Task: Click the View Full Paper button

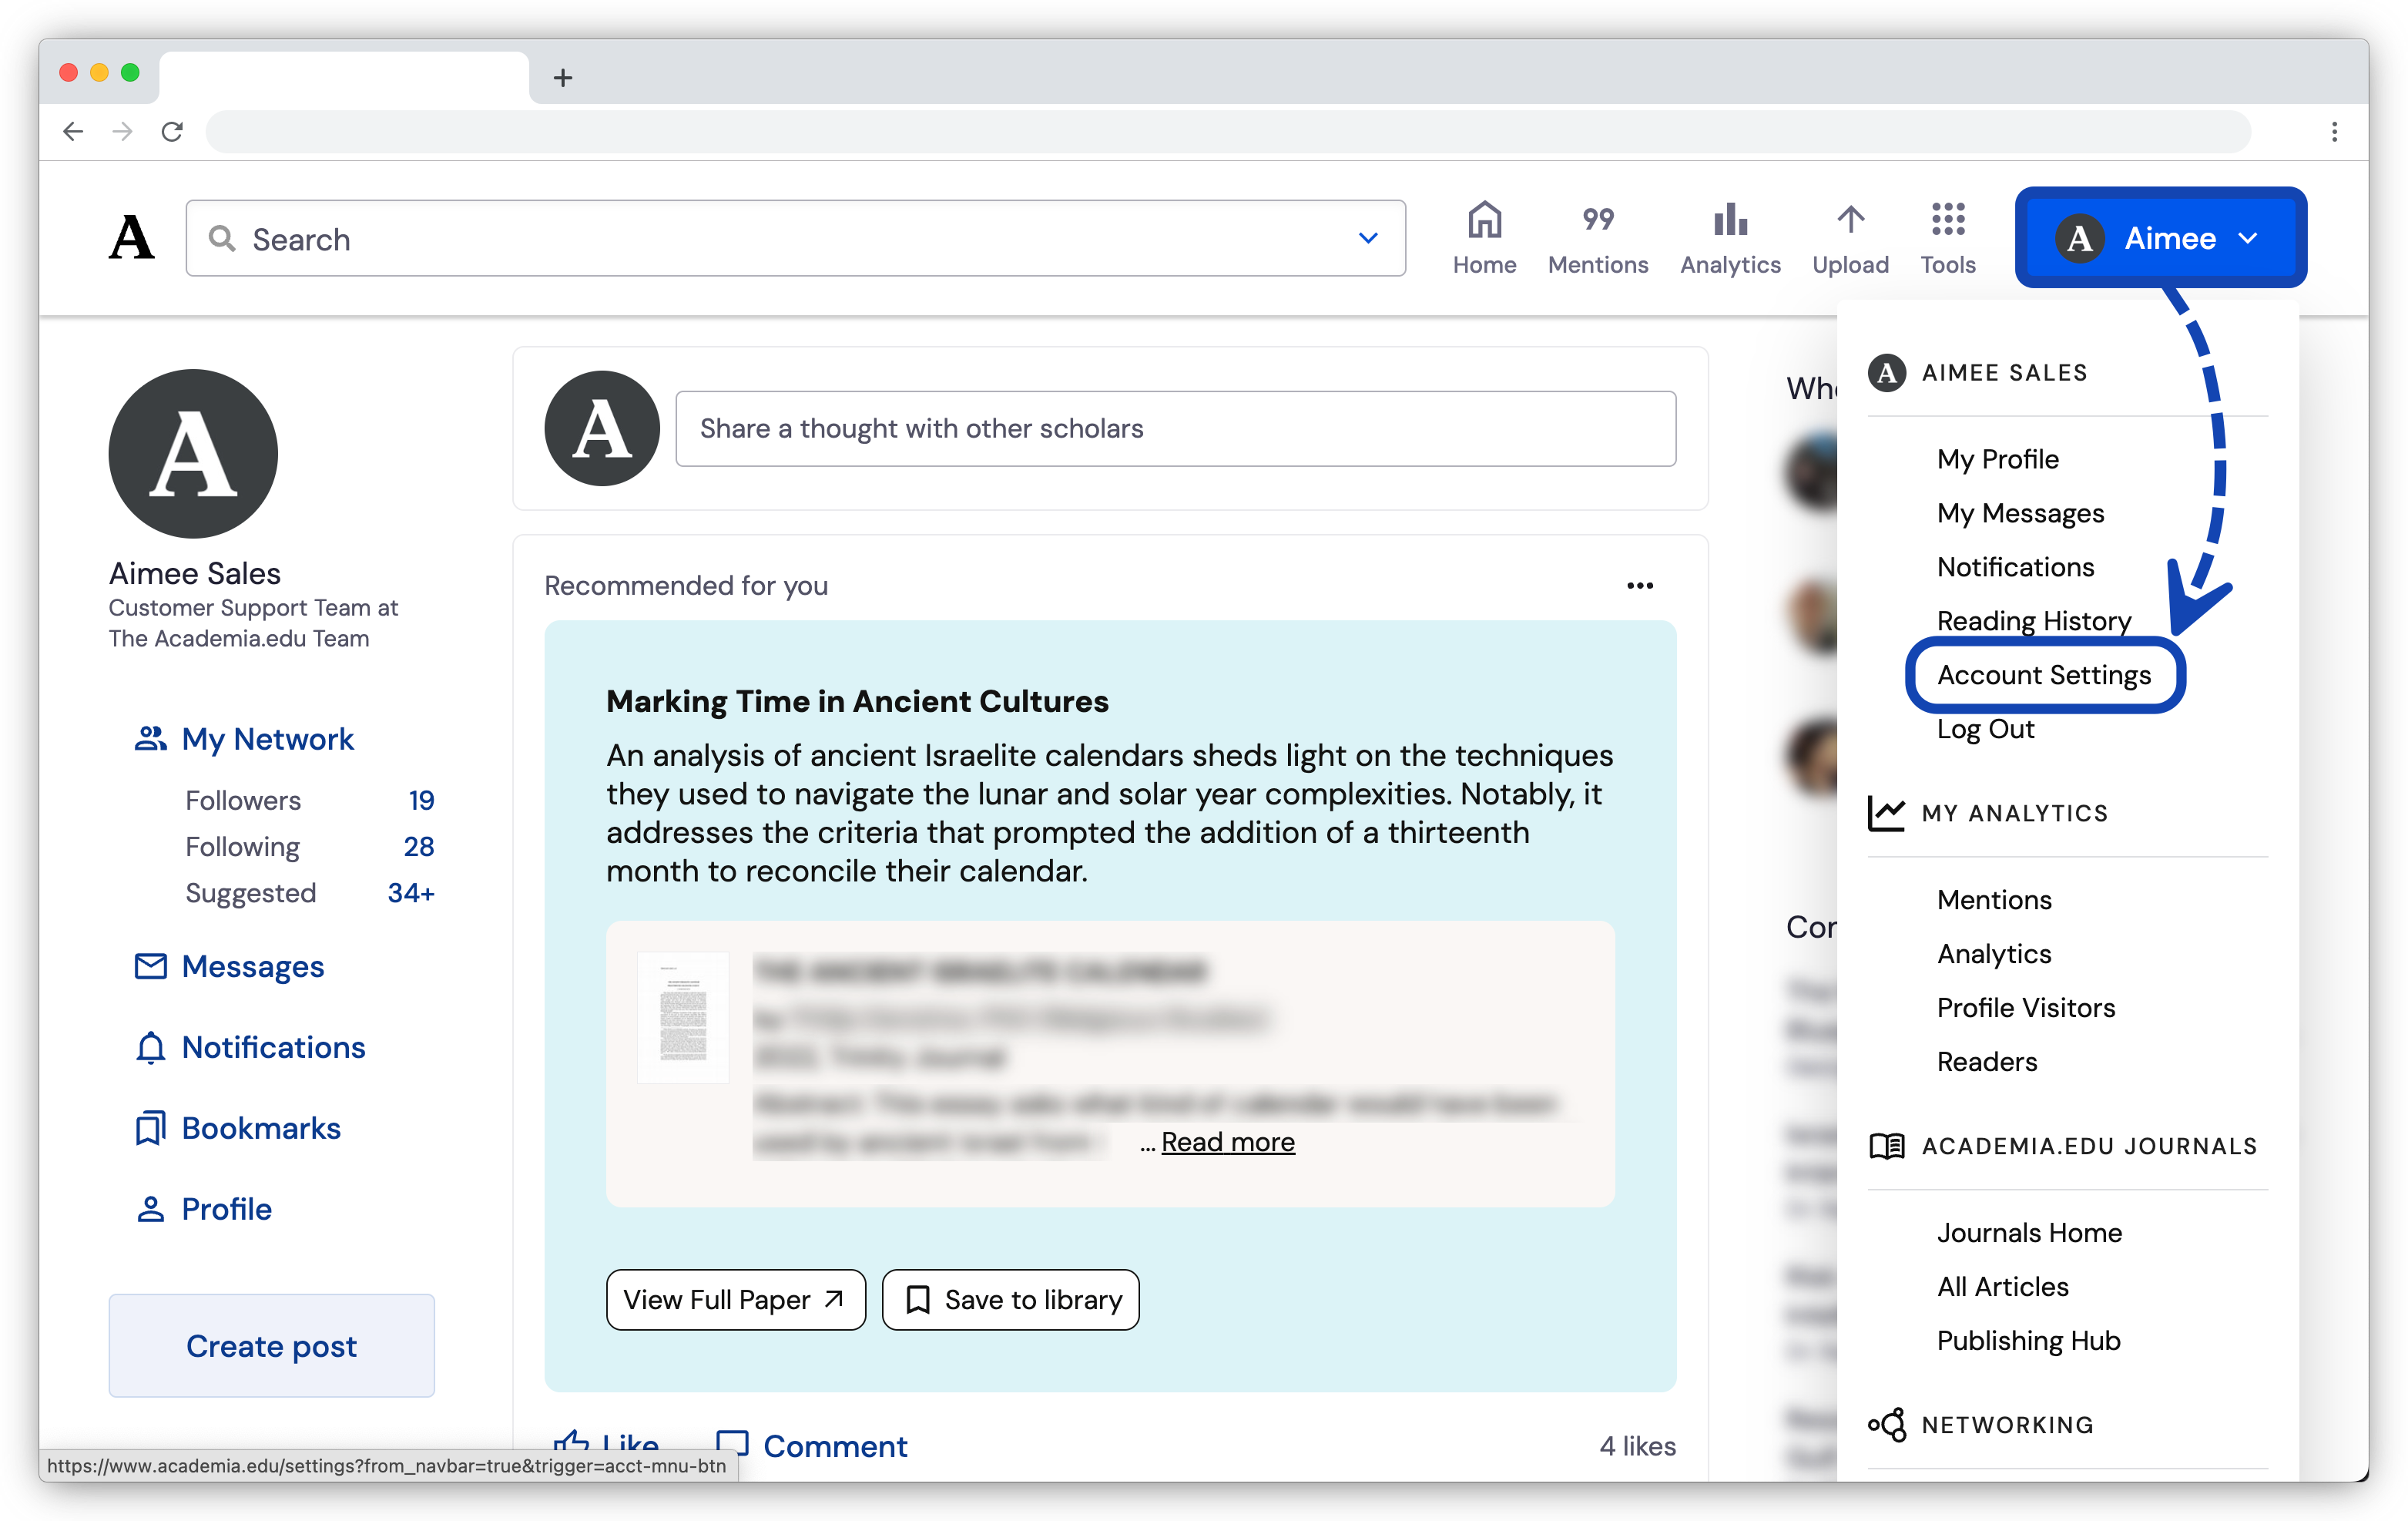Action: coord(735,1299)
